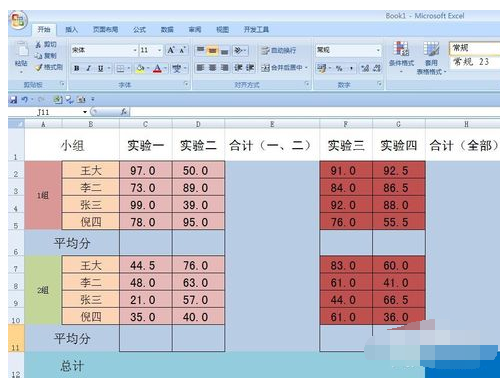Screen dimensions: 500x388
Task: Switch to the Home (开始) tab
Action: tap(44, 30)
